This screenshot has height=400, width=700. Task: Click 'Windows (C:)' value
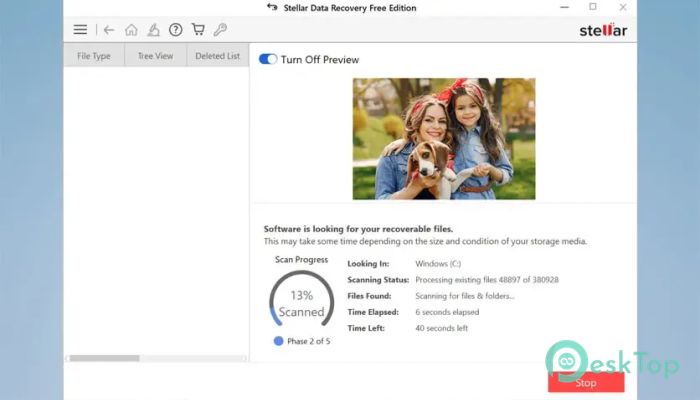point(438,263)
